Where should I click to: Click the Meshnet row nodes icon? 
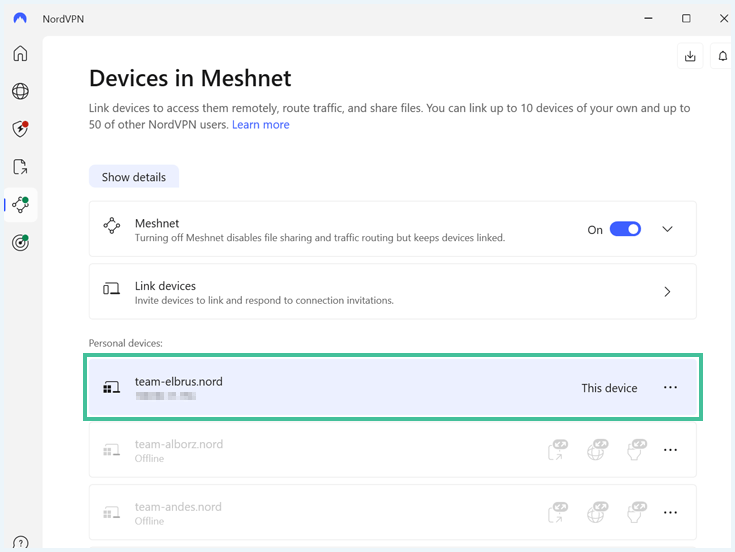click(x=112, y=225)
